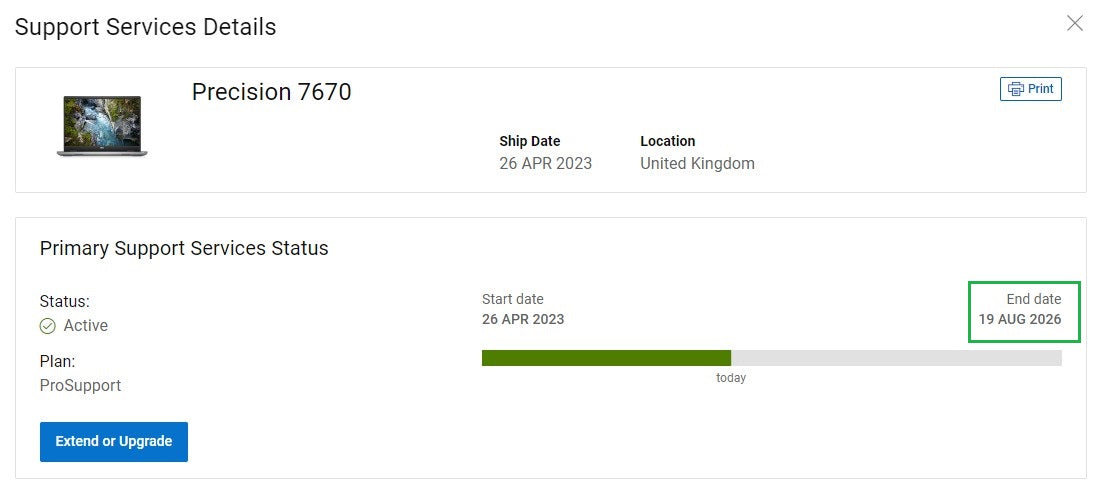Click the End date label
The image size is (1101, 488).
point(1034,299)
